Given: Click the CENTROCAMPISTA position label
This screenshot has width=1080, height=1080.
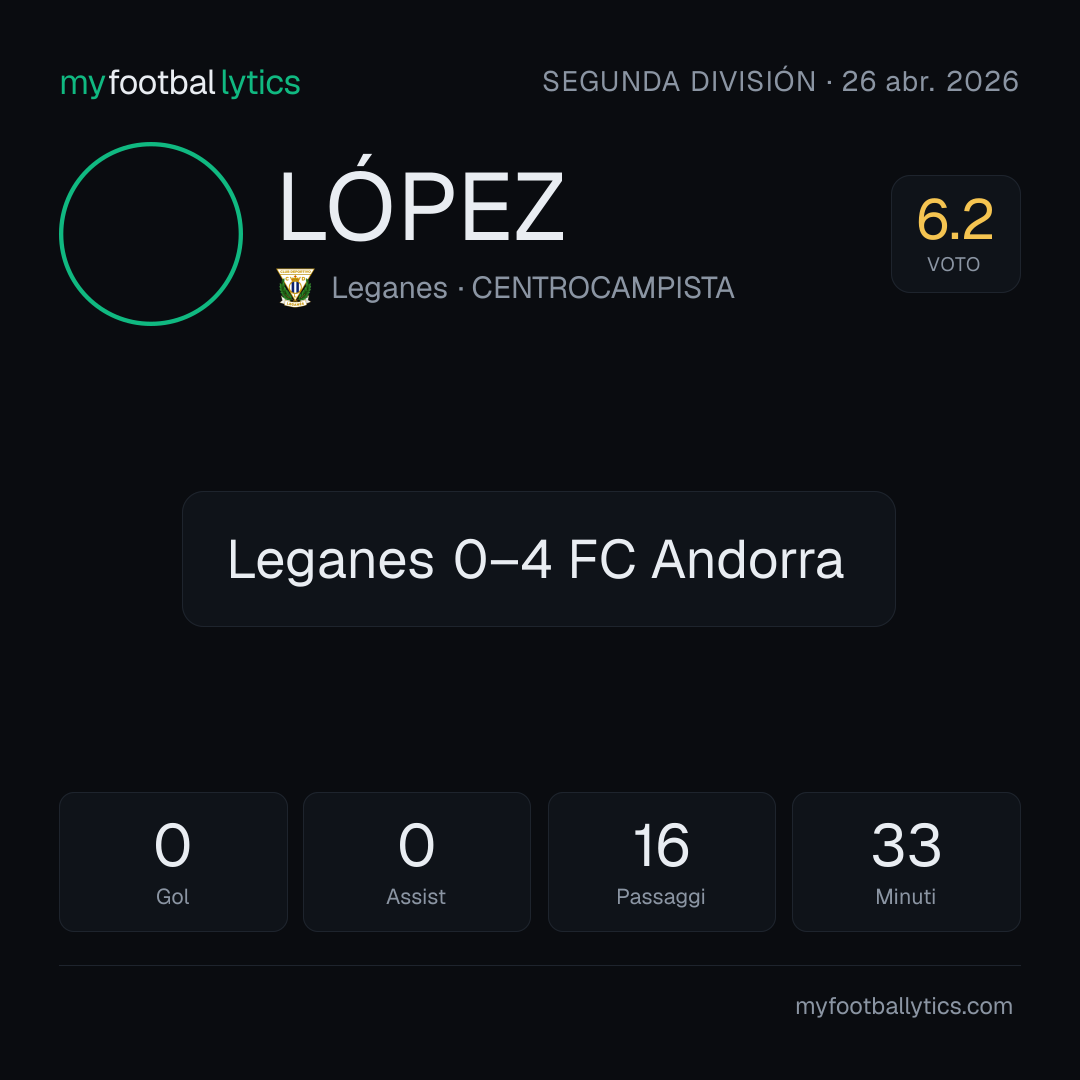Looking at the screenshot, I should 603,288.
